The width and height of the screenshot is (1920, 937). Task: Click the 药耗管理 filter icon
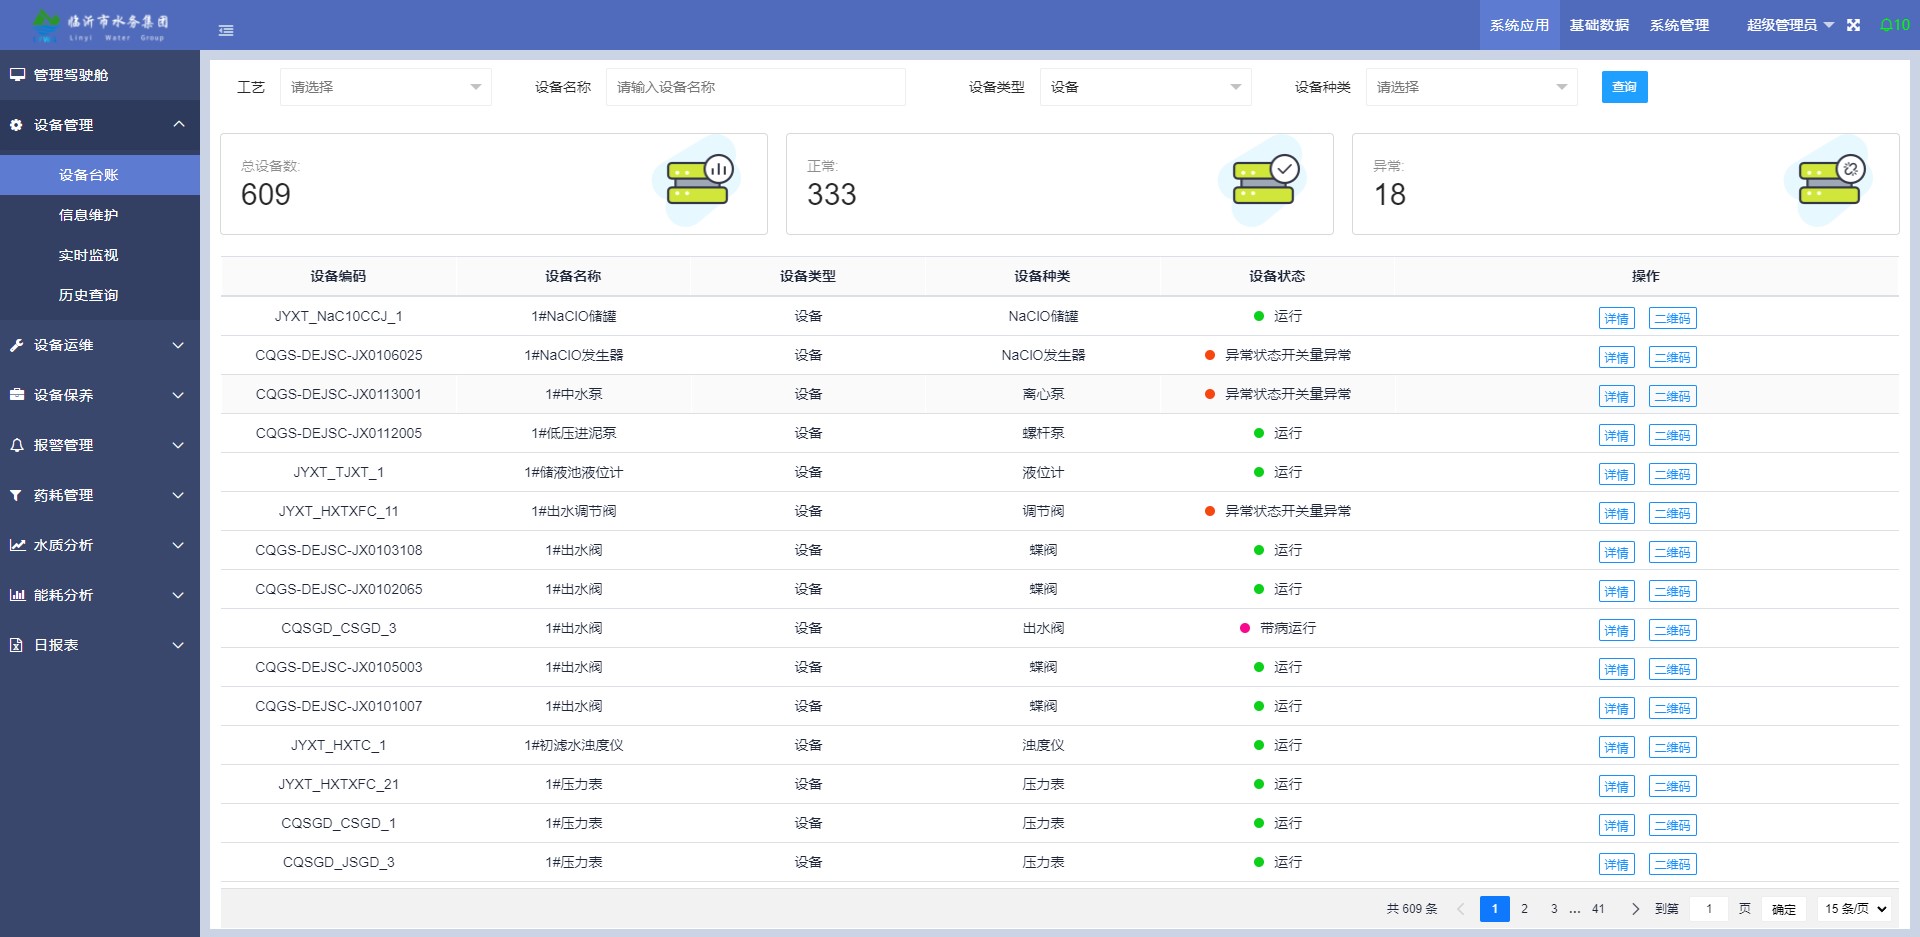tap(16, 495)
